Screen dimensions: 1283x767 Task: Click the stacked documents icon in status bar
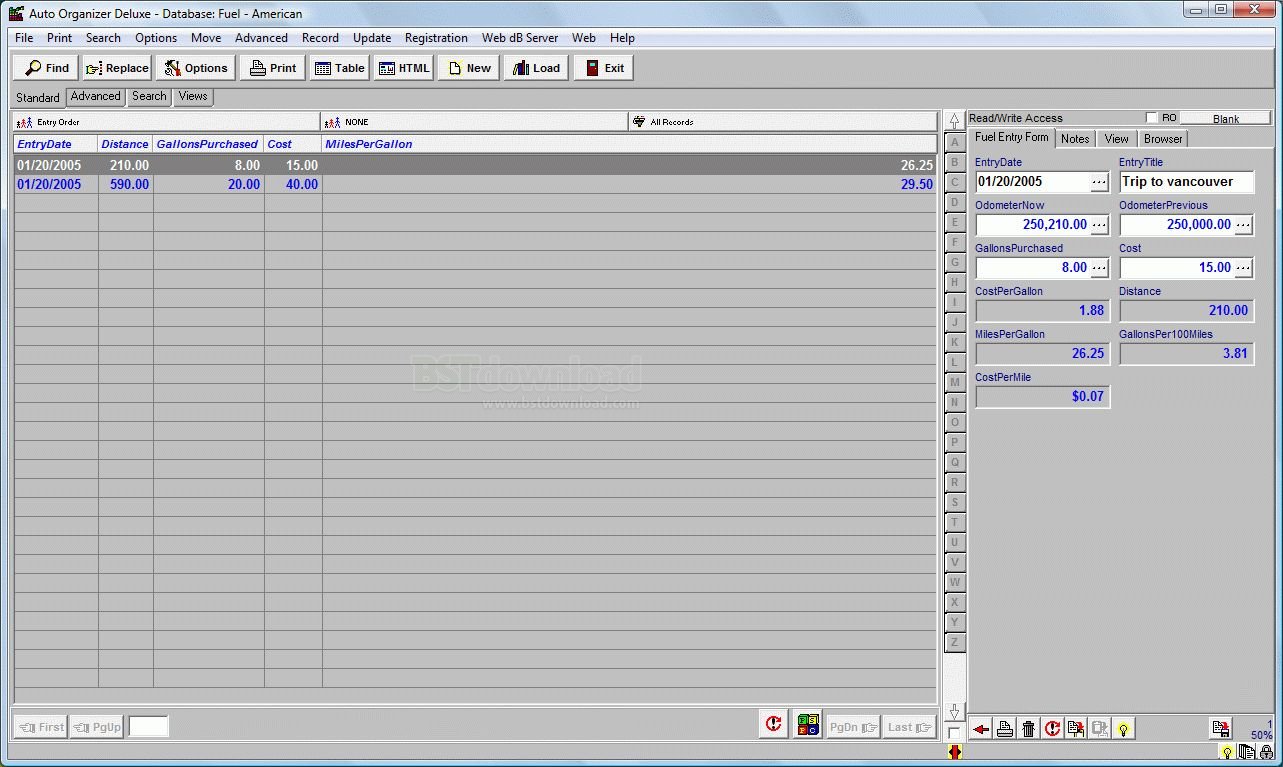click(1246, 753)
